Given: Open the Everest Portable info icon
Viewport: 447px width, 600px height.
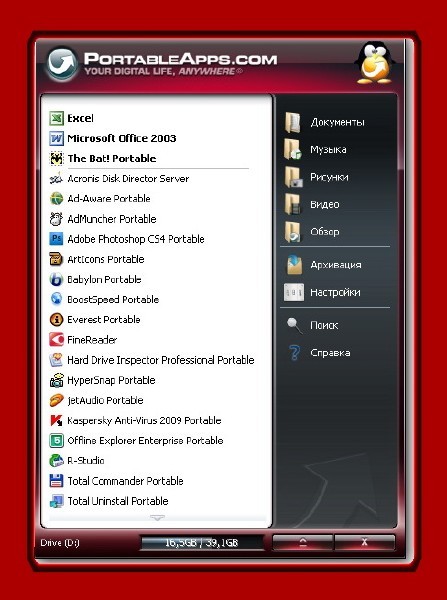Looking at the screenshot, I should point(56,320).
